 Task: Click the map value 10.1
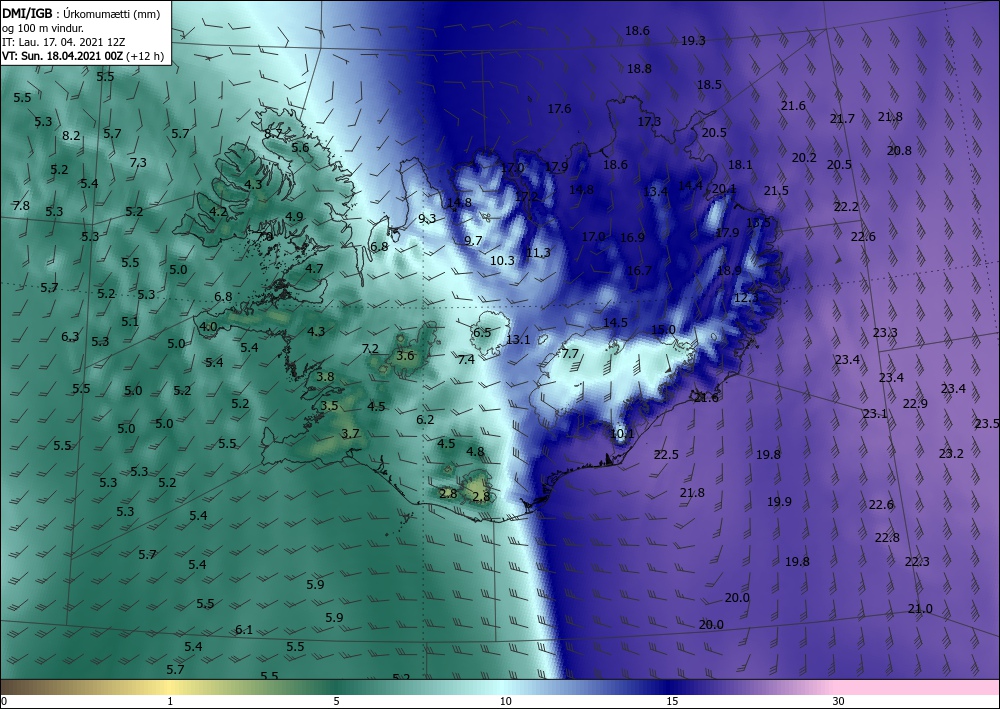tap(622, 434)
